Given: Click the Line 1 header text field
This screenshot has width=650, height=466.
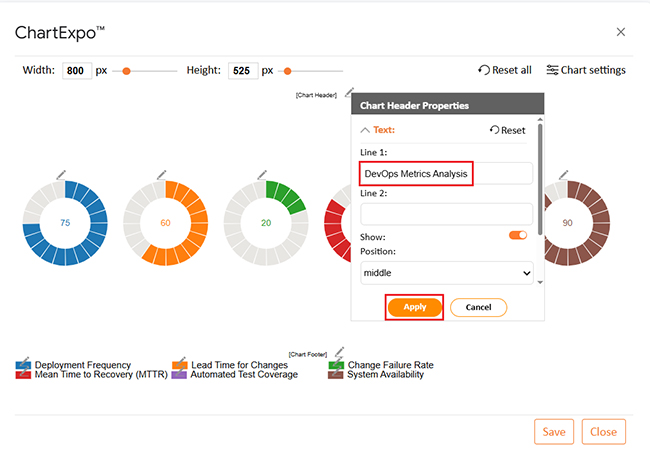Looking at the screenshot, I should (446, 173).
